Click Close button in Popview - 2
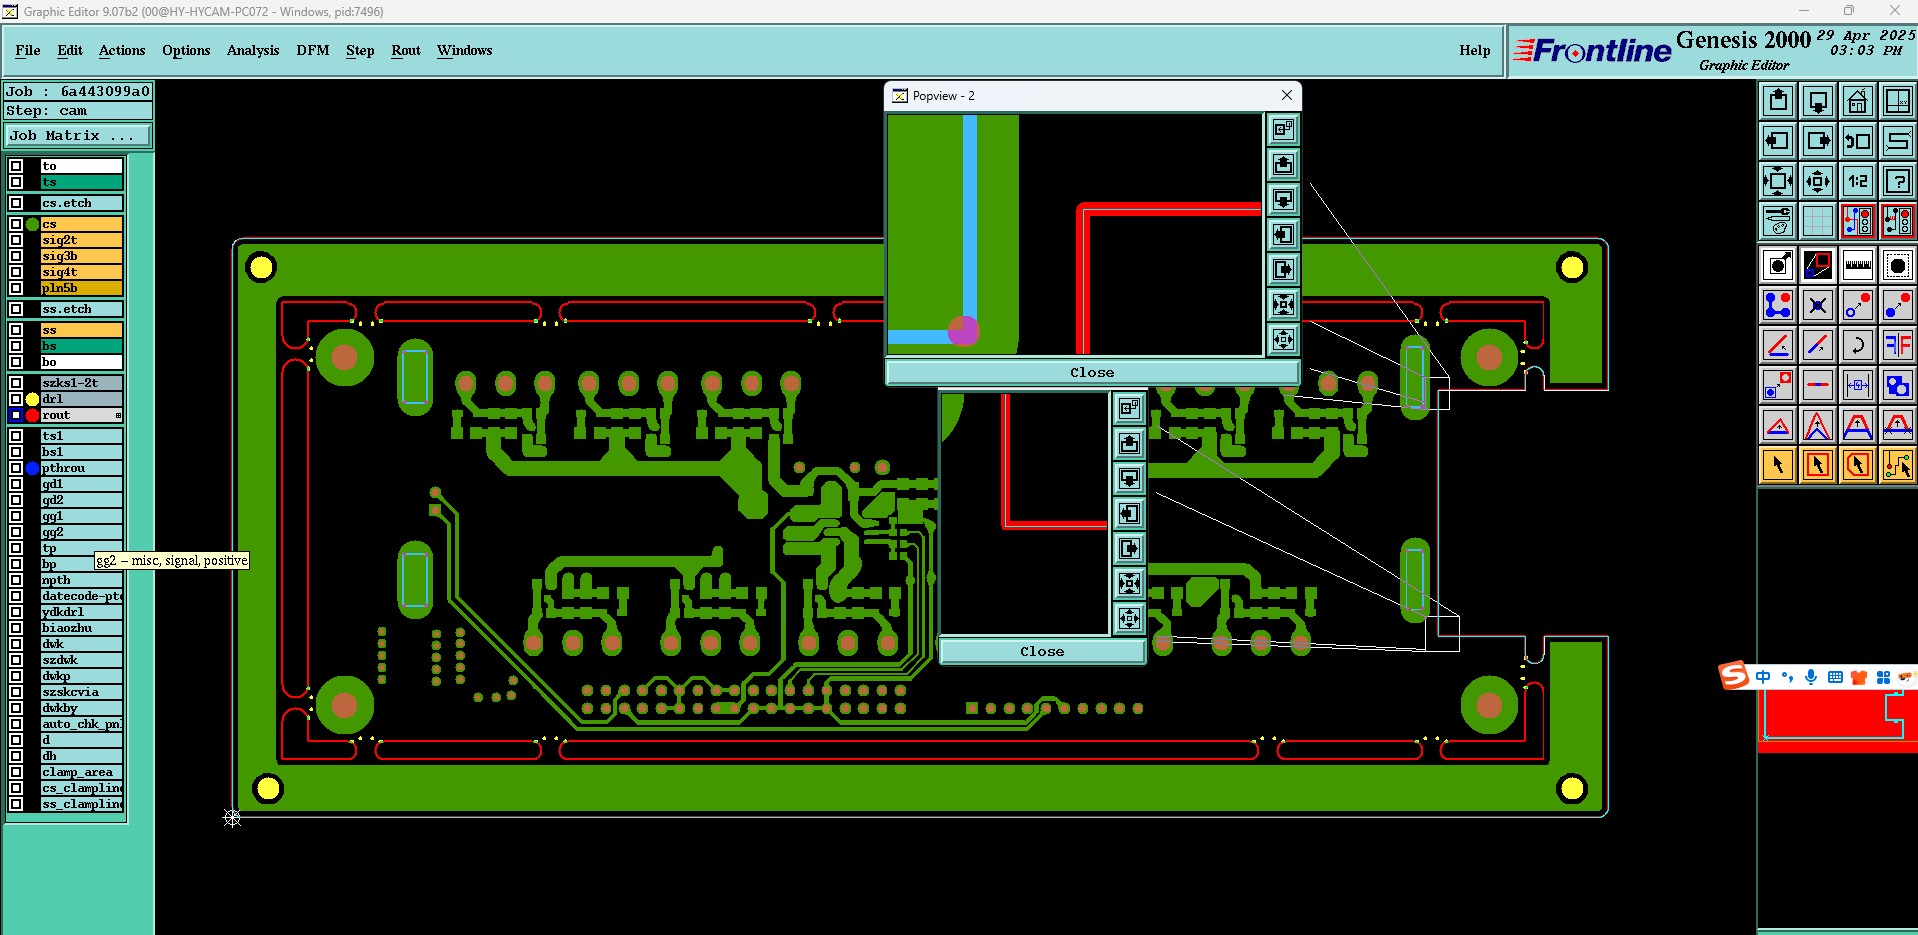Screen dimensions: 1918x935 (1092, 372)
